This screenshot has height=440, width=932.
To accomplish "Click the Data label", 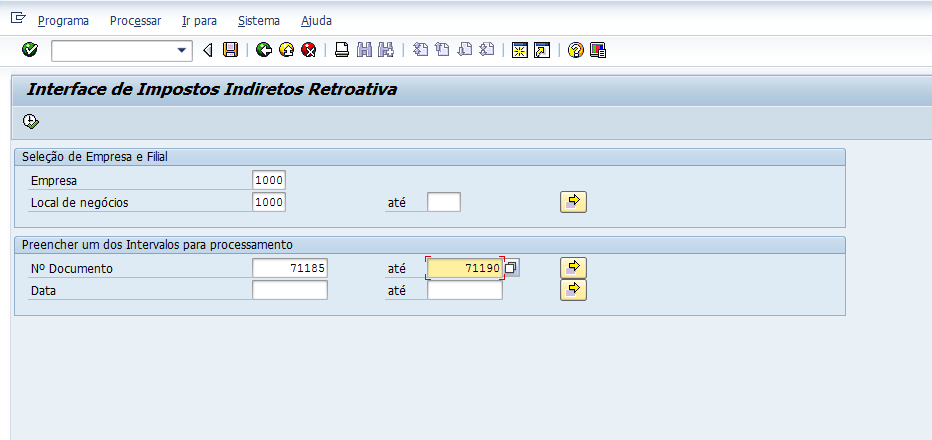I will [x=43, y=290].
